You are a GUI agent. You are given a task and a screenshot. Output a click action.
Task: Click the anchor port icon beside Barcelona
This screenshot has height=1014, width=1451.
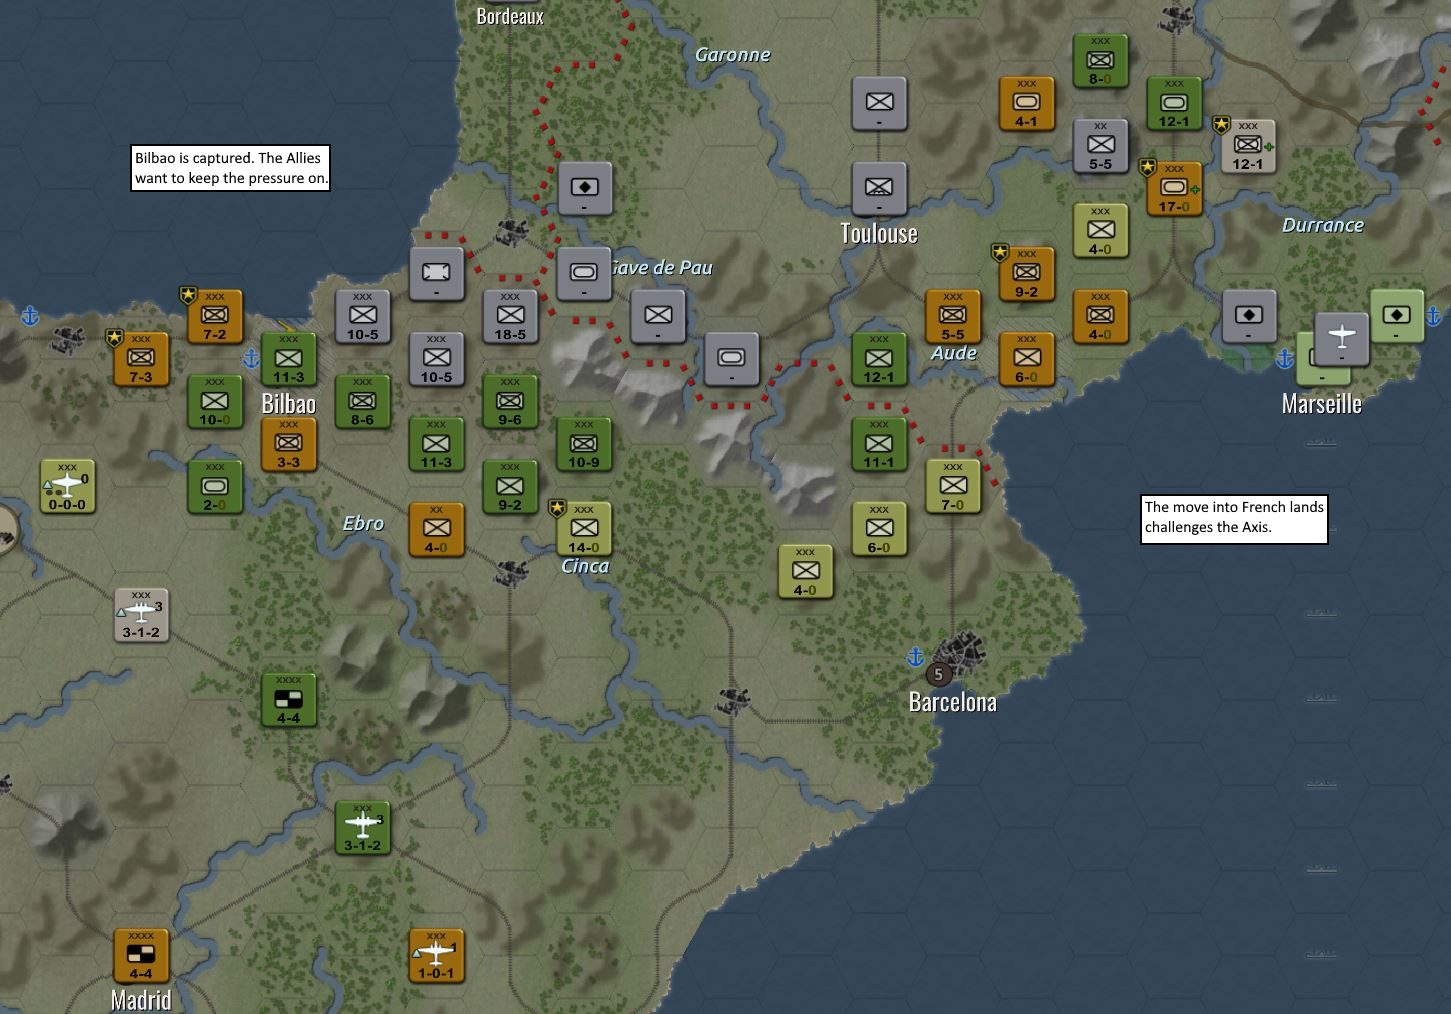pos(915,657)
